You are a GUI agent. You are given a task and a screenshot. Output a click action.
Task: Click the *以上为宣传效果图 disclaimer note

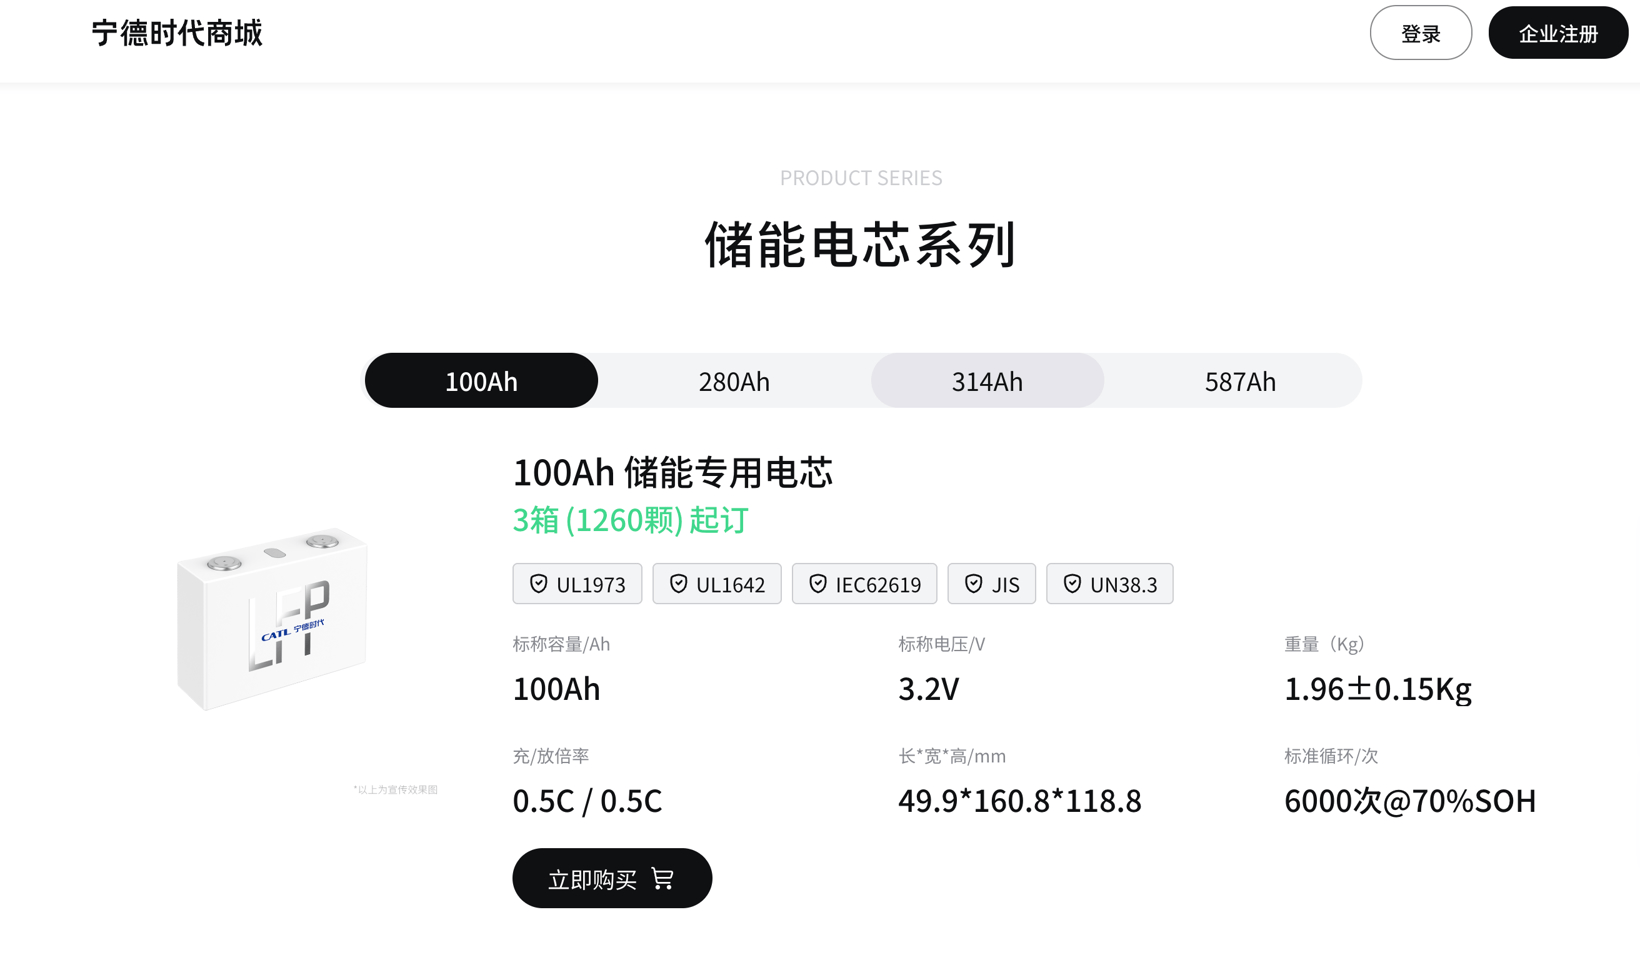tap(395, 789)
